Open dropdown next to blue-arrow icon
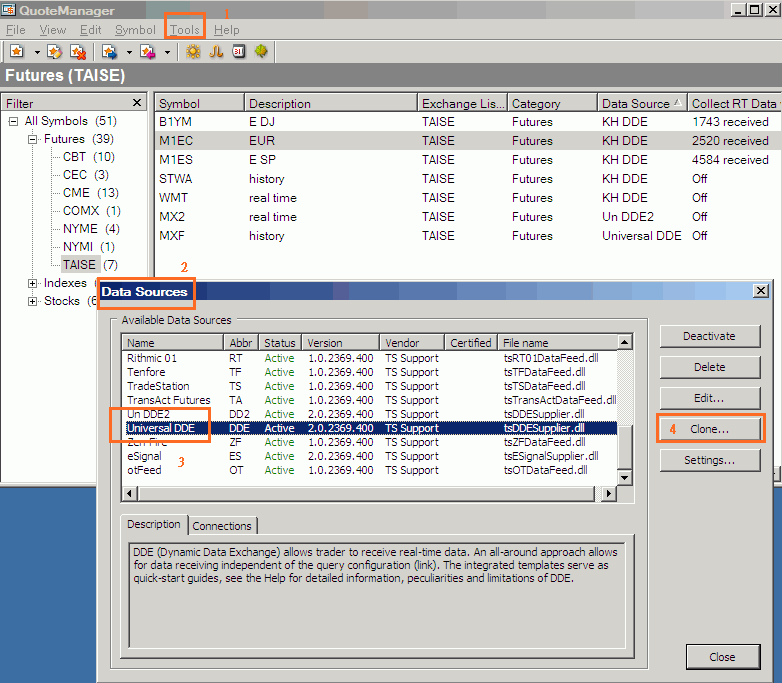Screen dimensions: 782x683 [x=129, y=52]
